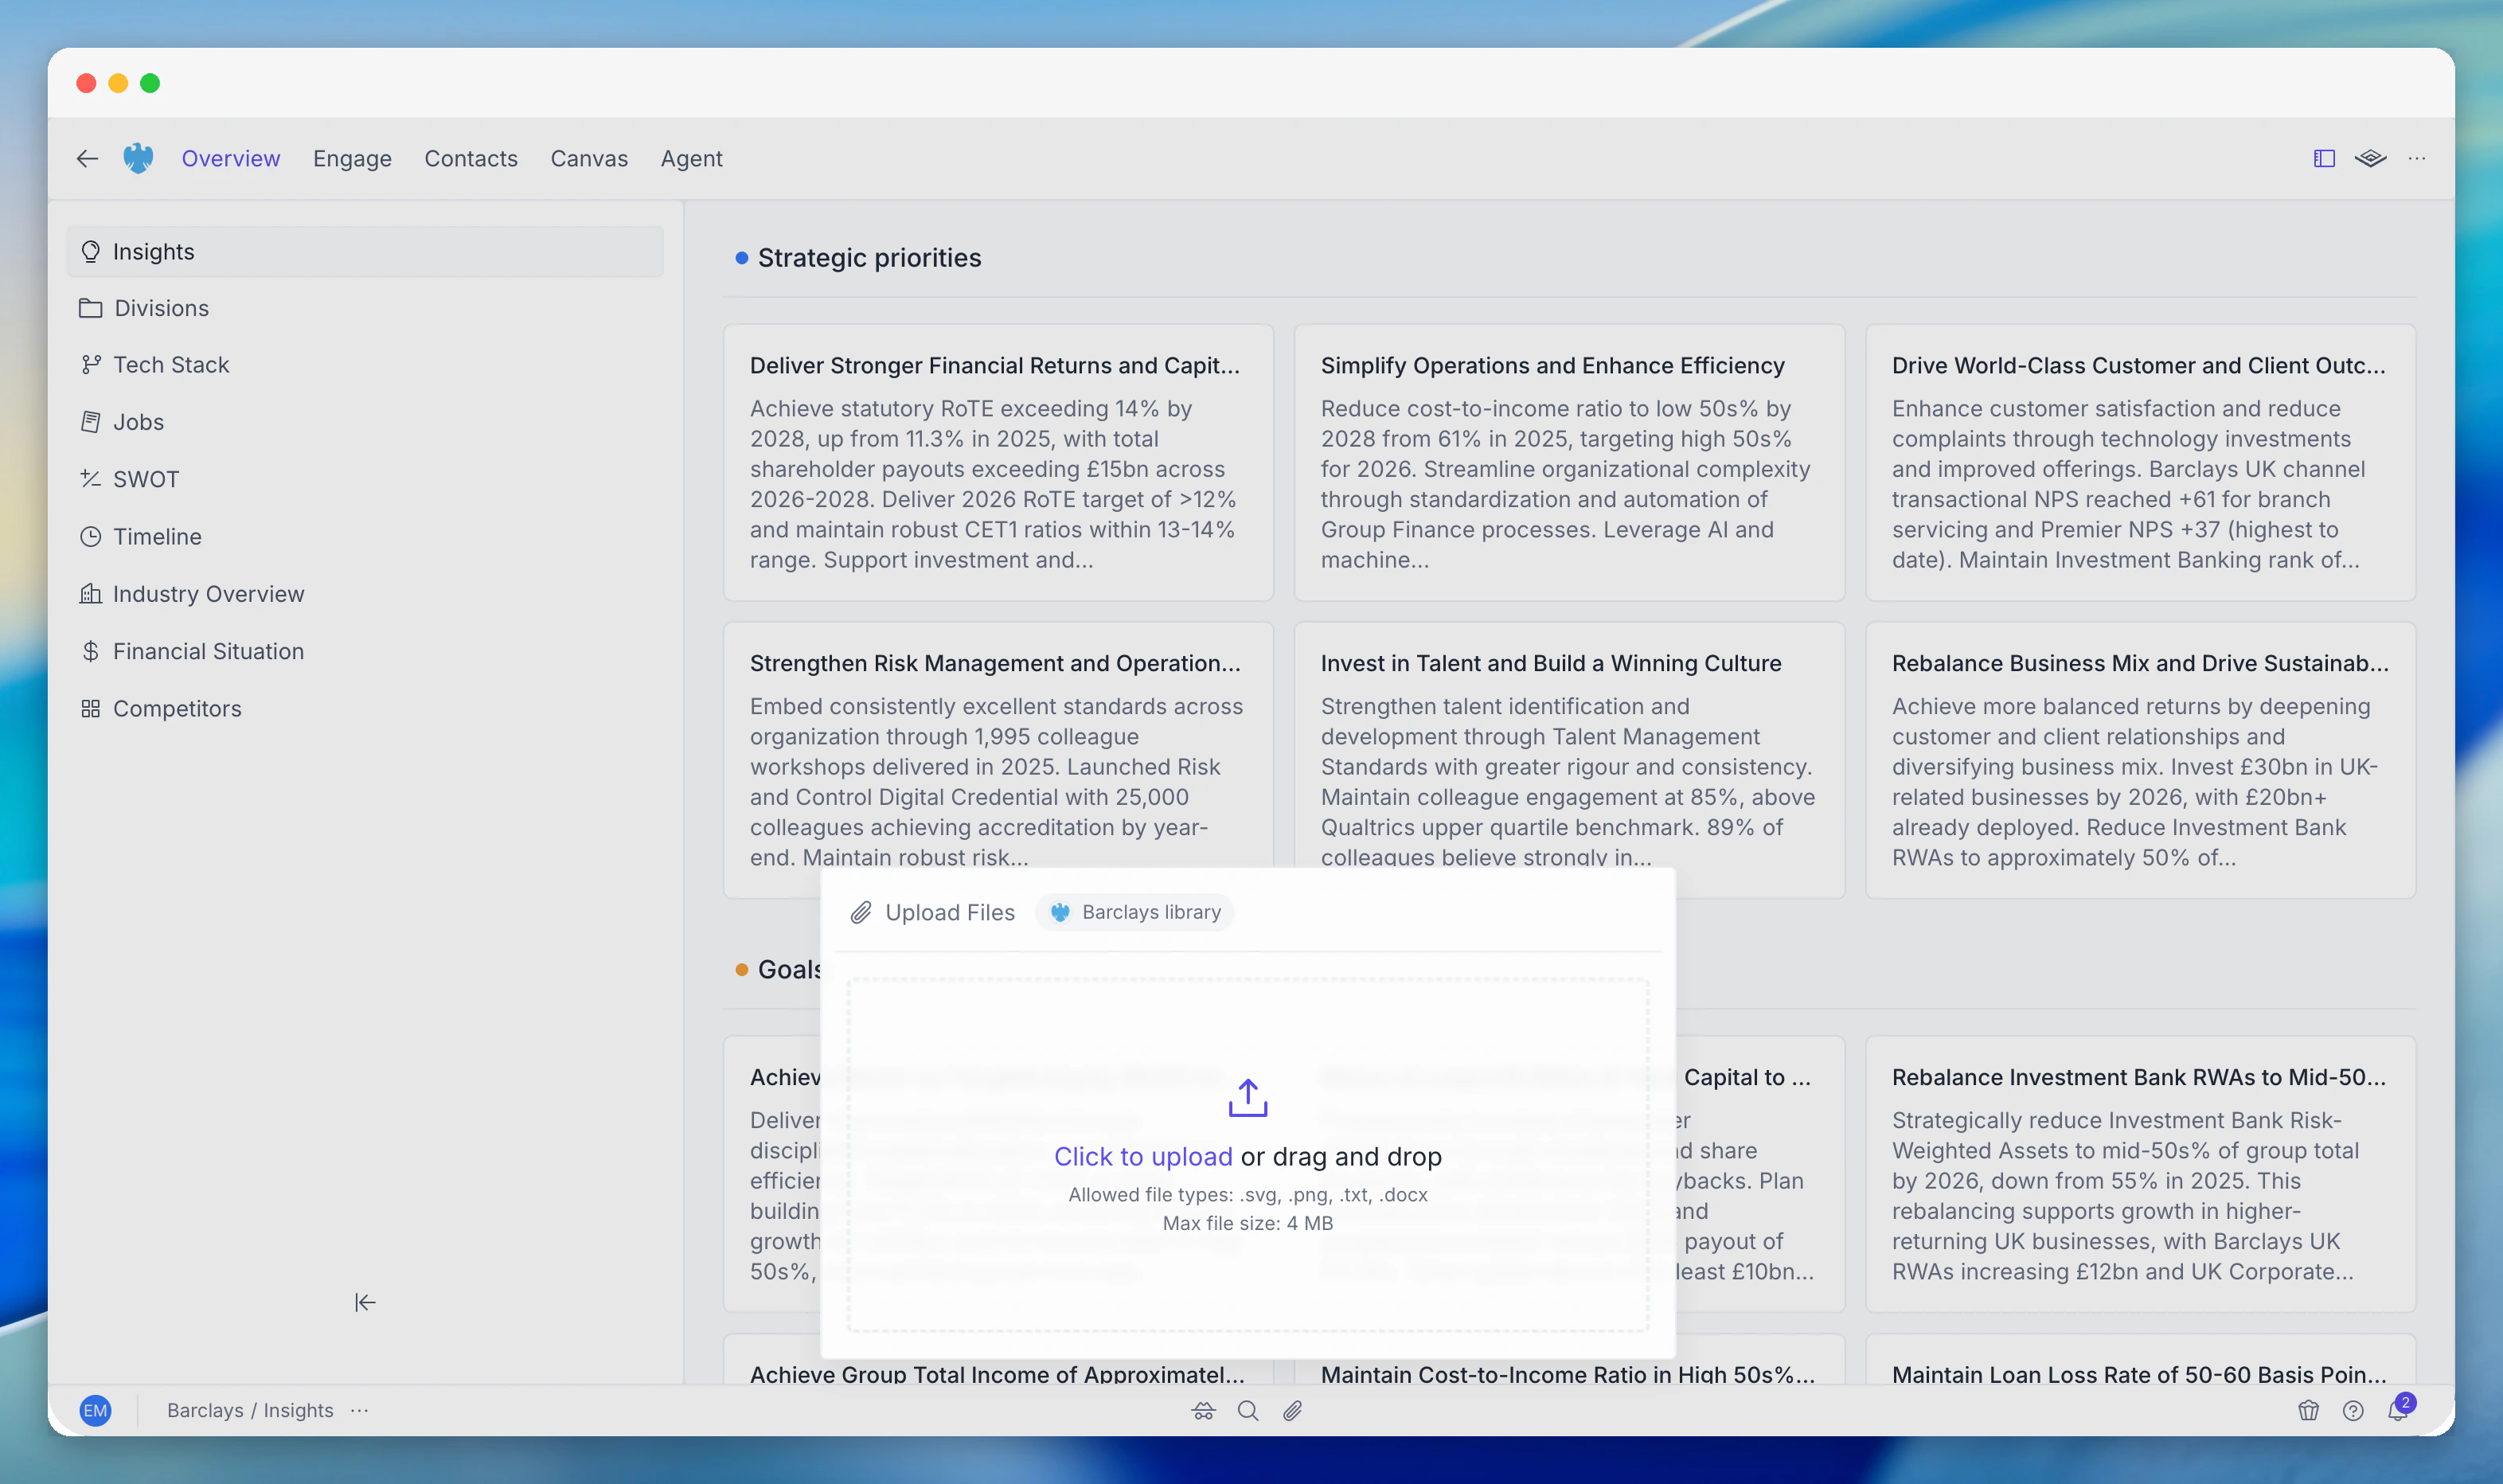Open the Canvas tab

[589, 158]
